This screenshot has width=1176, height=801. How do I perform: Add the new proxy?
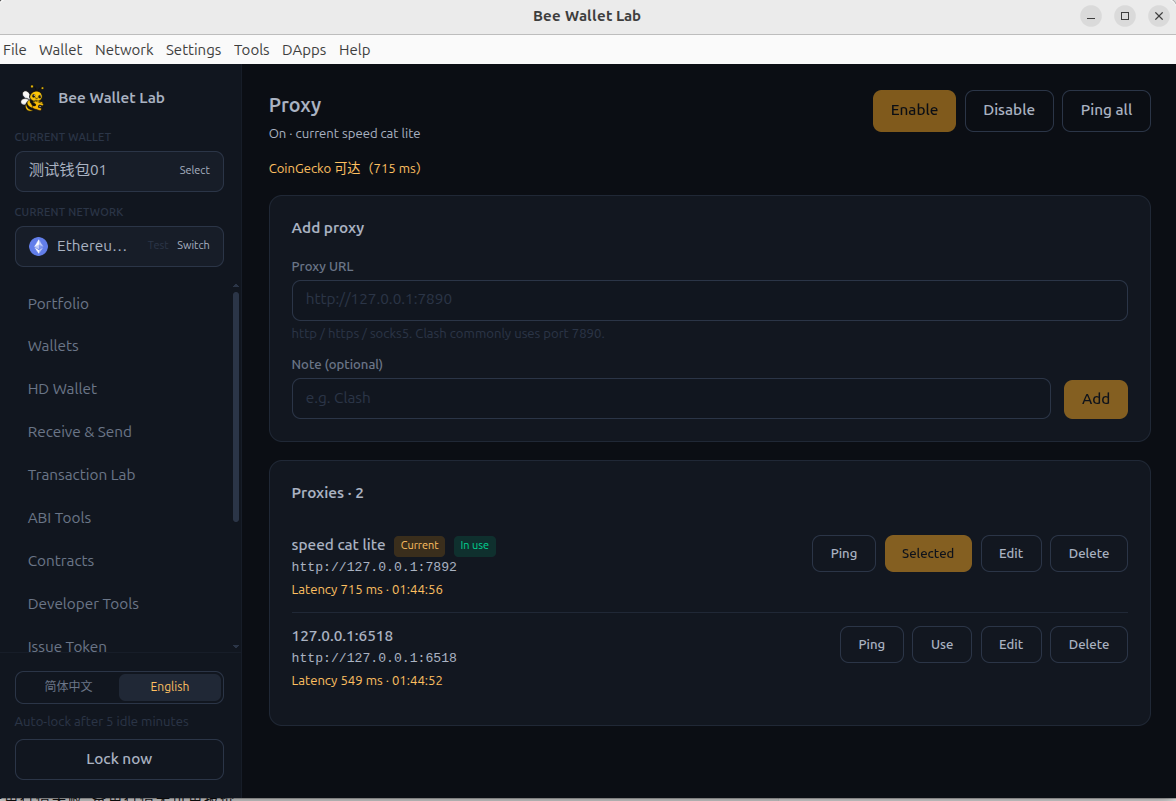click(1095, 399)
